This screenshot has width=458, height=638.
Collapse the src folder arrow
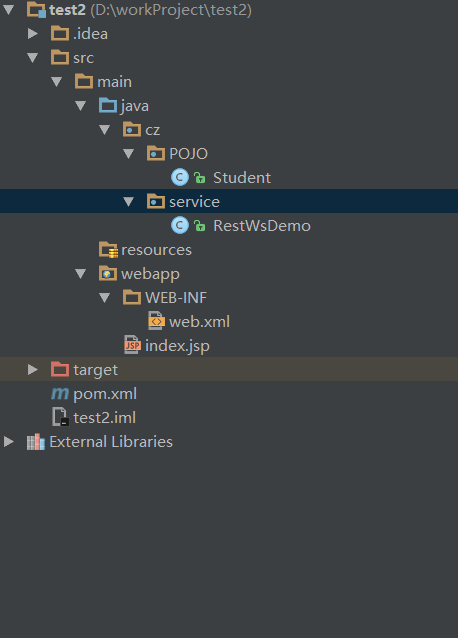pyautogui.click(x=33, y=58)
